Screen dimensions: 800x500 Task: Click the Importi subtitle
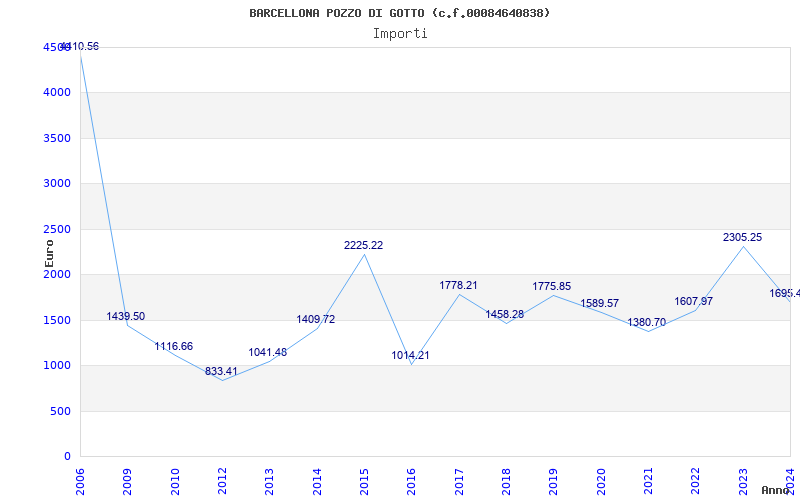[400, 34]
